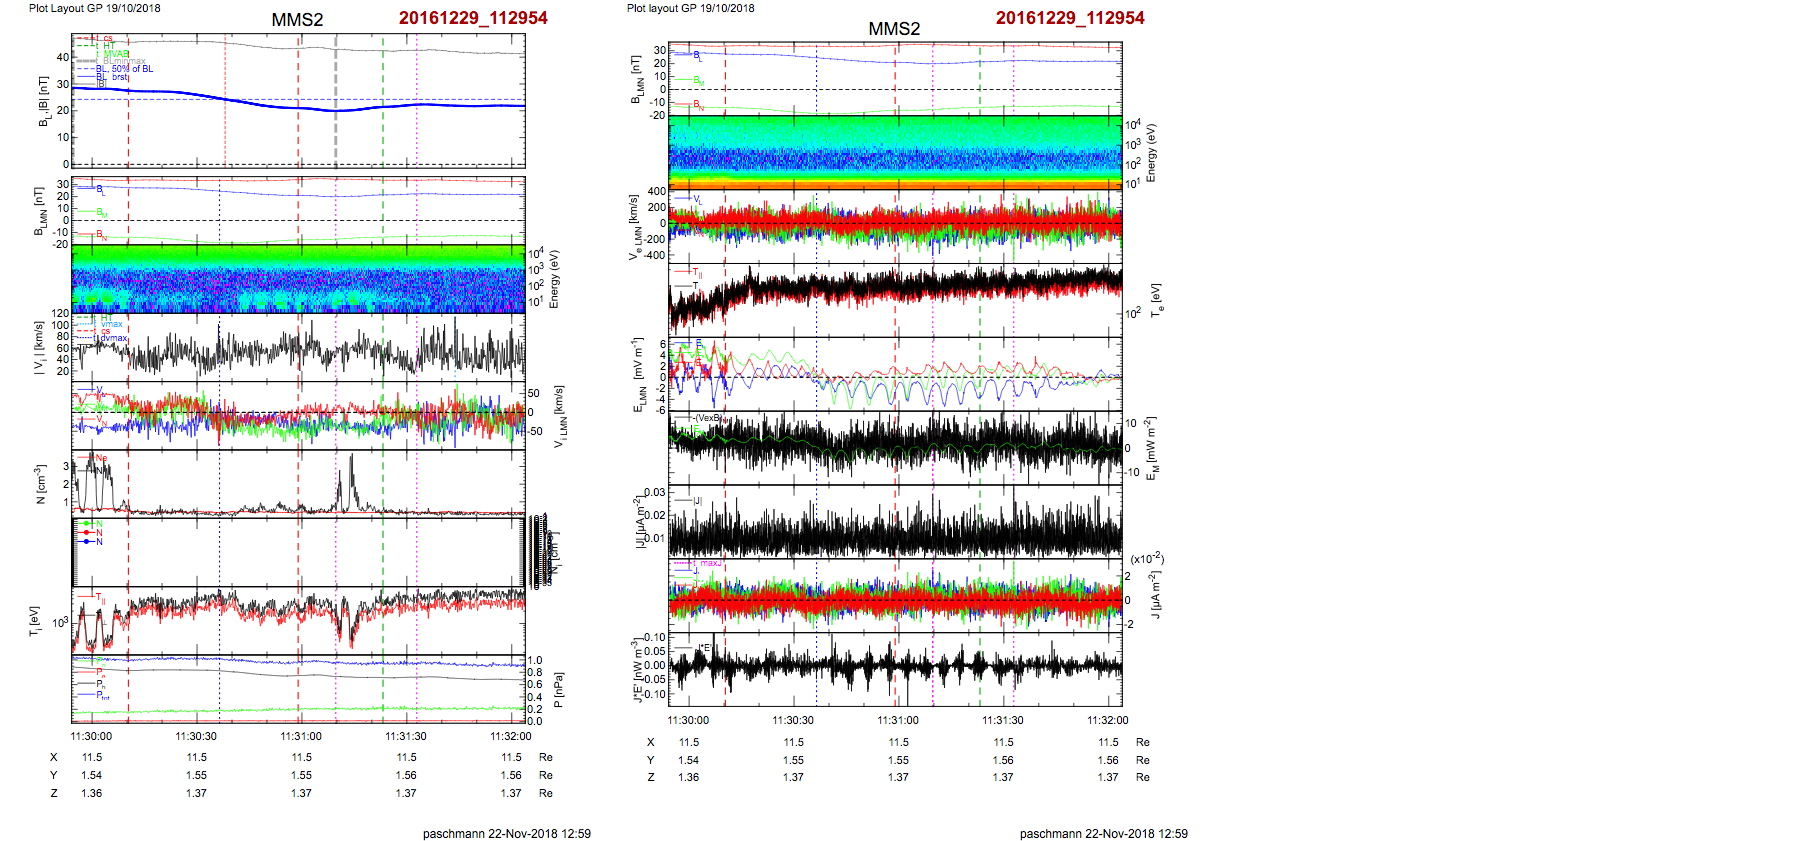Click the Te [eV] axis label on right plot
The image size is (1804, 841).
point(1156,300)
